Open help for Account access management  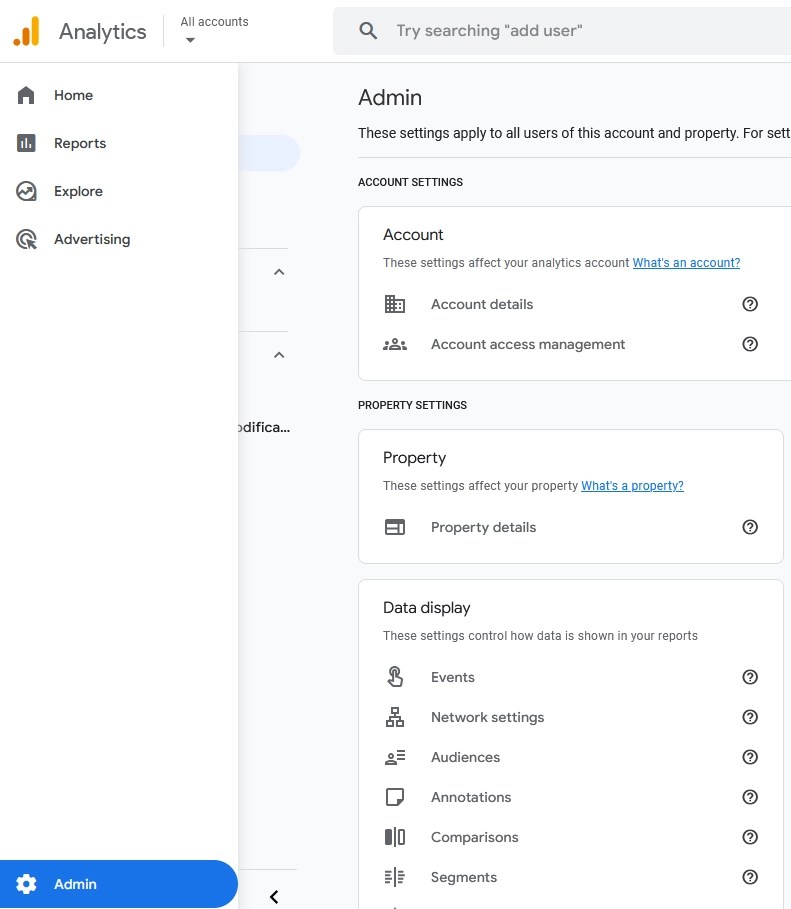click(x=750, y=344)
